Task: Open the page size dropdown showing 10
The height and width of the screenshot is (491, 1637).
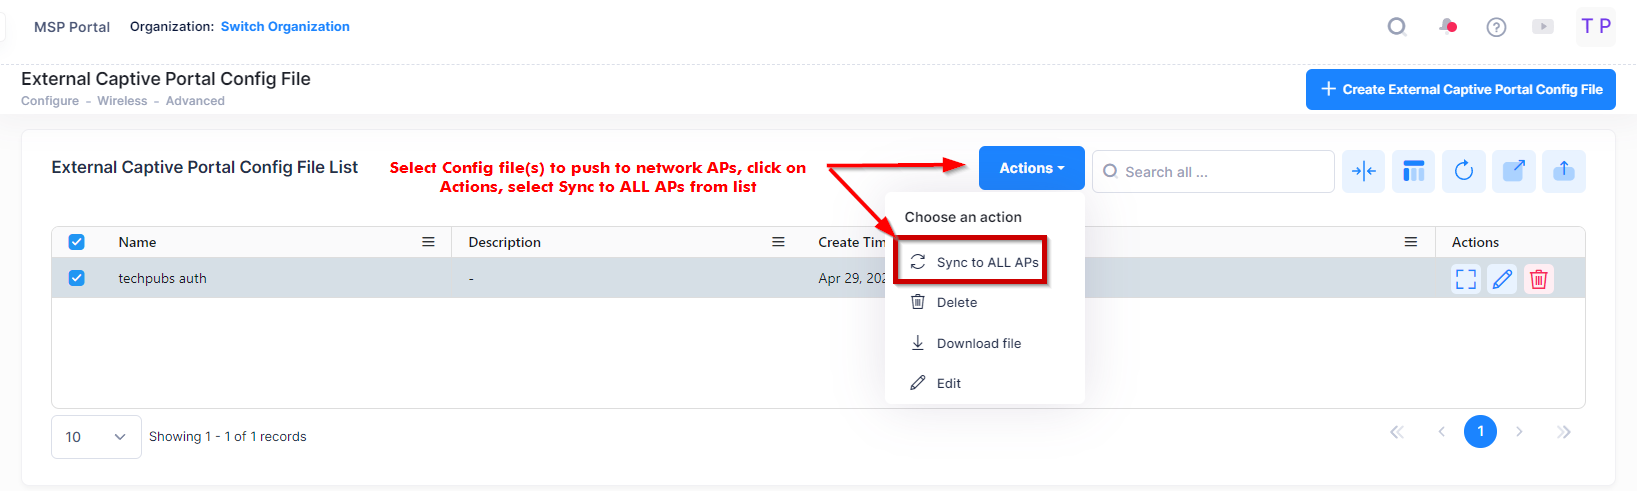Action: [96, 437]
